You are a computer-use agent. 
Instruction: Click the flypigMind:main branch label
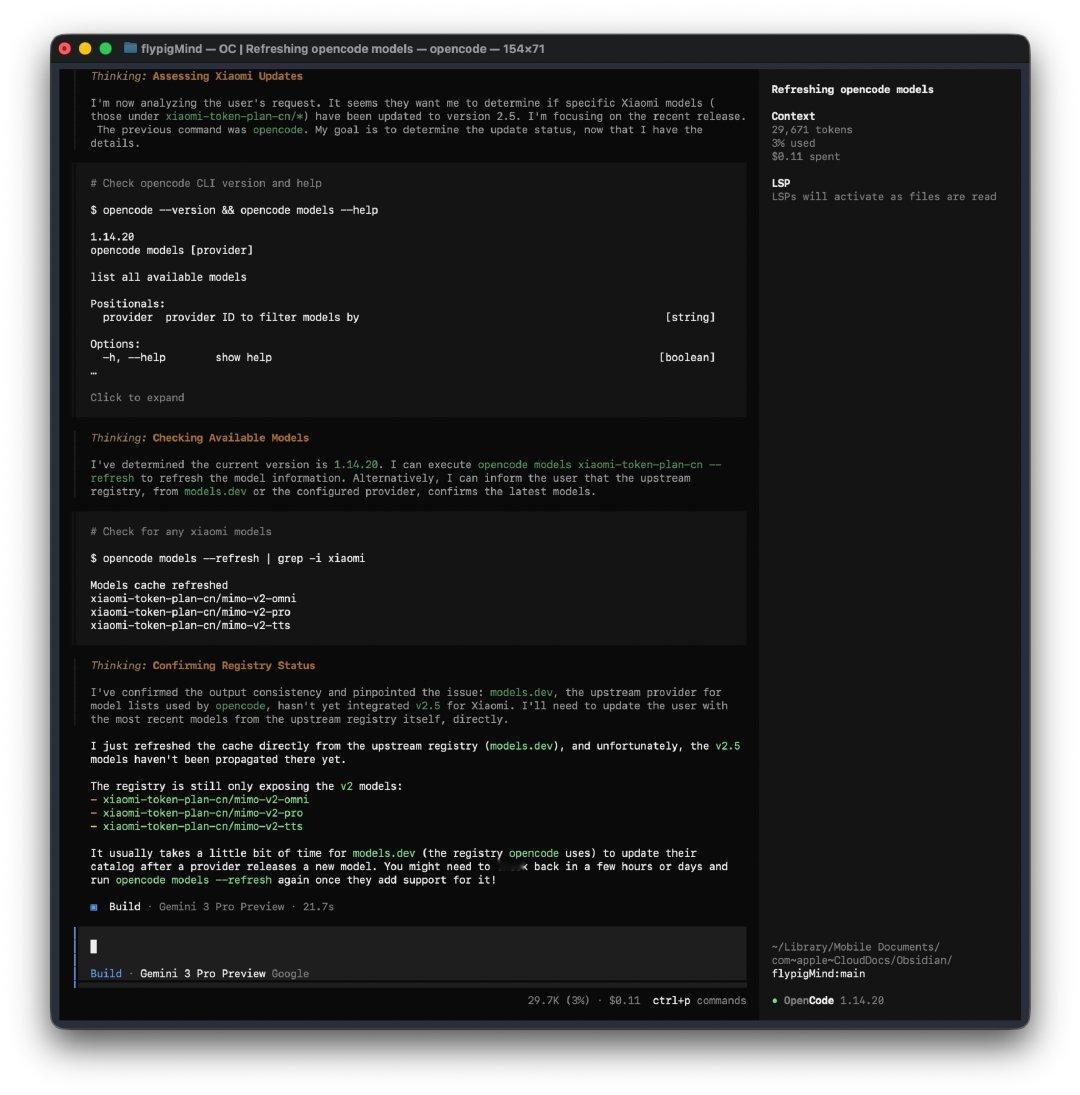pyautogui.click(x=818, y=973)
